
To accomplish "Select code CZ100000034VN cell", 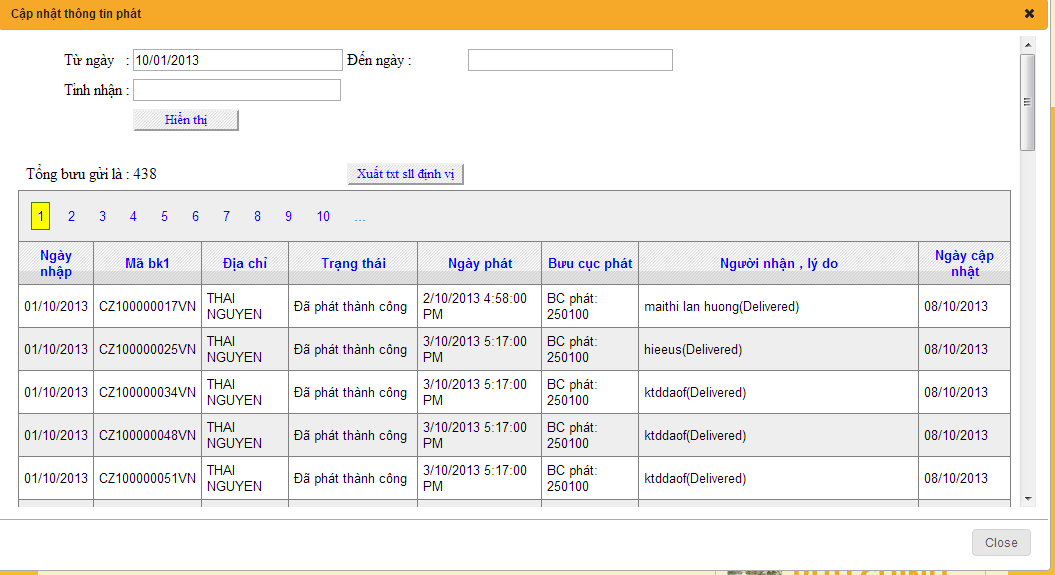I will pos(147,392).
